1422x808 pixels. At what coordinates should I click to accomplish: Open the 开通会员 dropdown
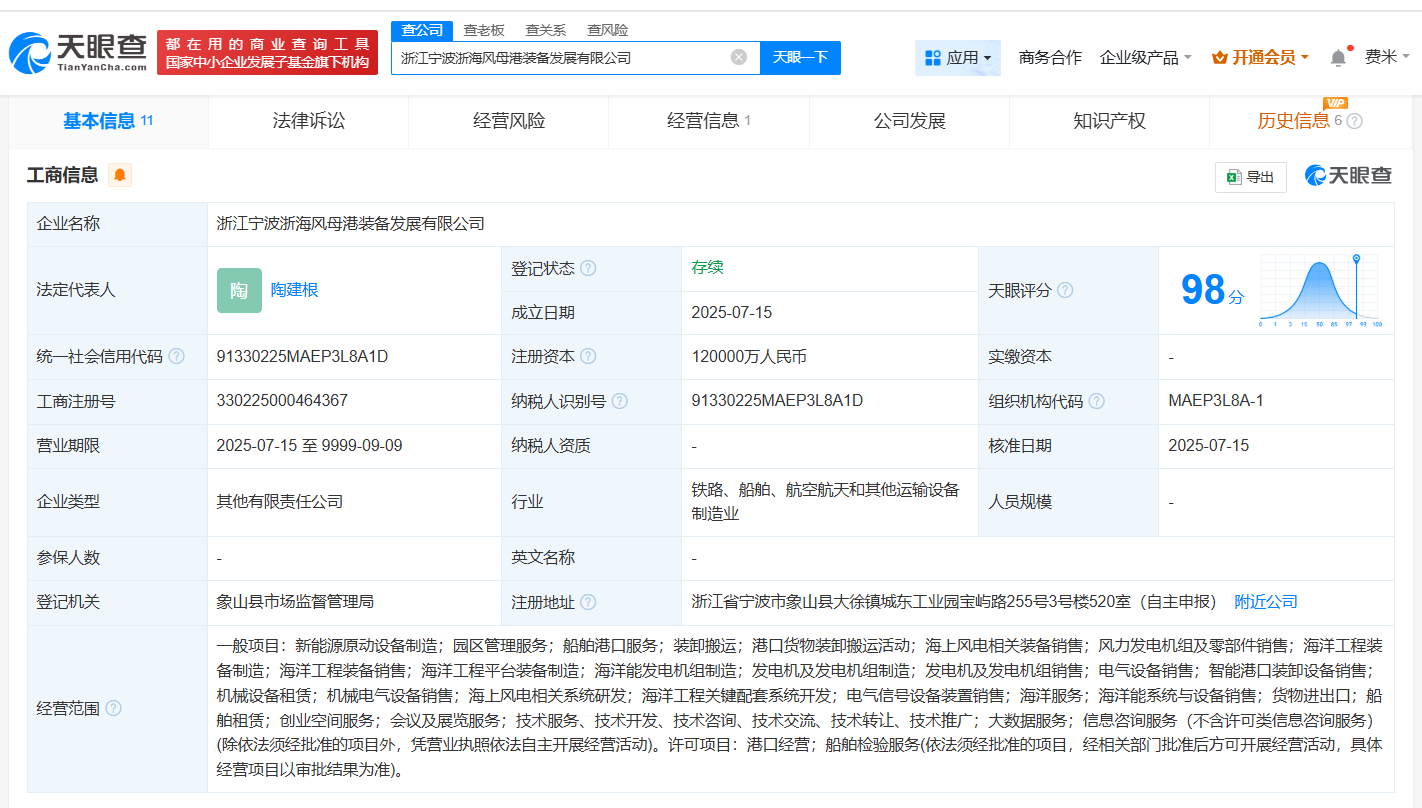tap(1260, 58)
